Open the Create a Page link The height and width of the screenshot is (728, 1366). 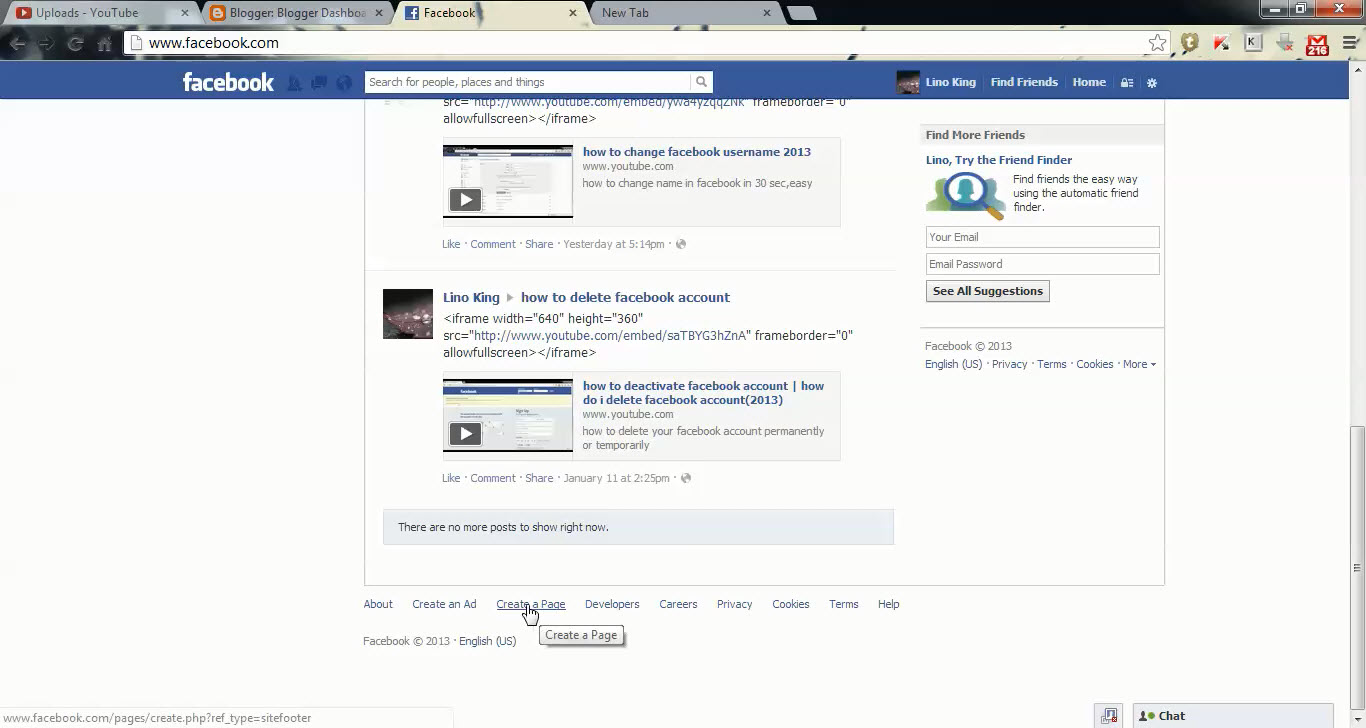(x=531, y=603)
